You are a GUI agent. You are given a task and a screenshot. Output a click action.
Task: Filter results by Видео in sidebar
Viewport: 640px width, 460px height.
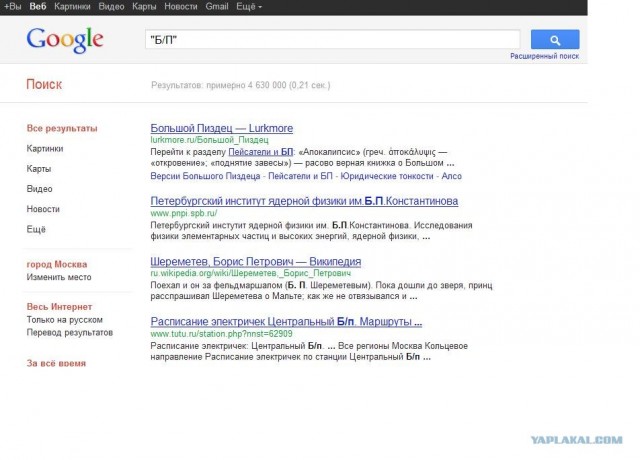(x=40, y=189)
